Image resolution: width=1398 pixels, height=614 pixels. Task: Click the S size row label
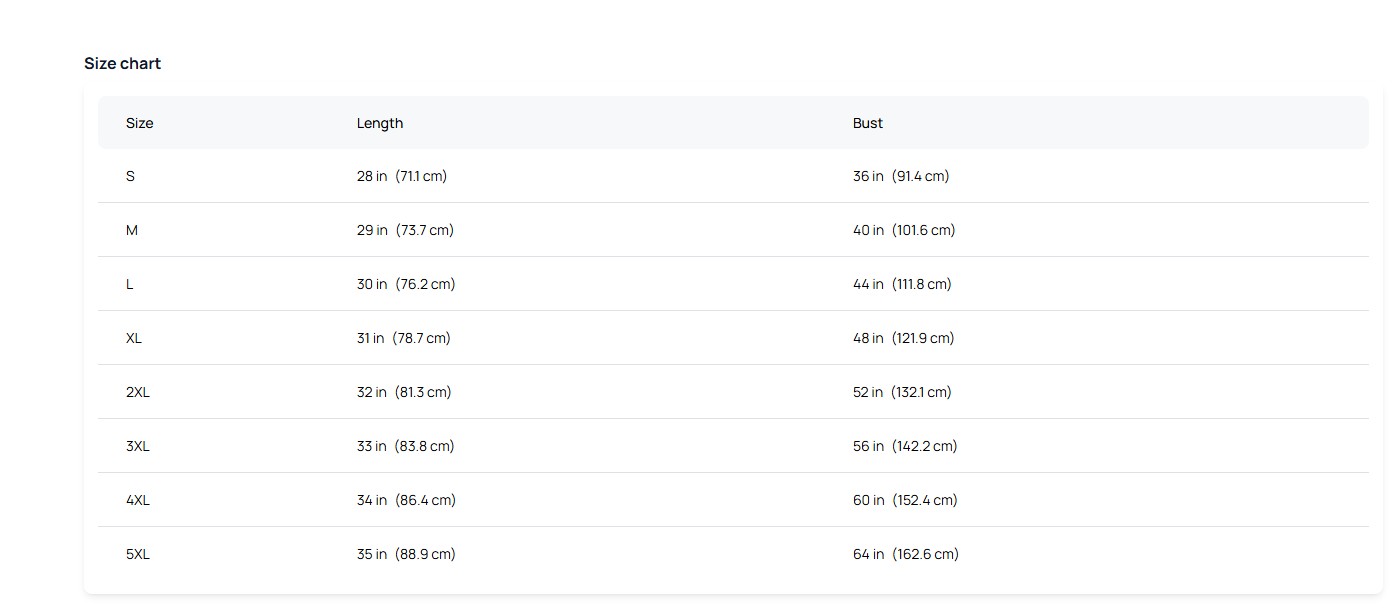[x=130, y=176]
